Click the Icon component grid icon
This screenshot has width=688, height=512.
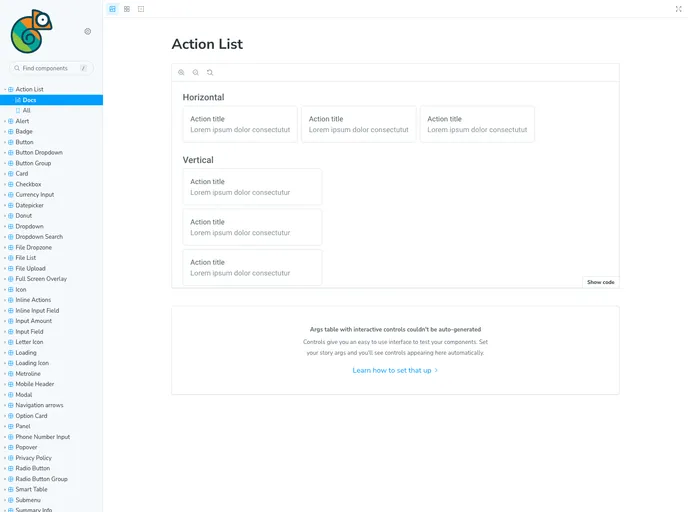coord(11,290)
